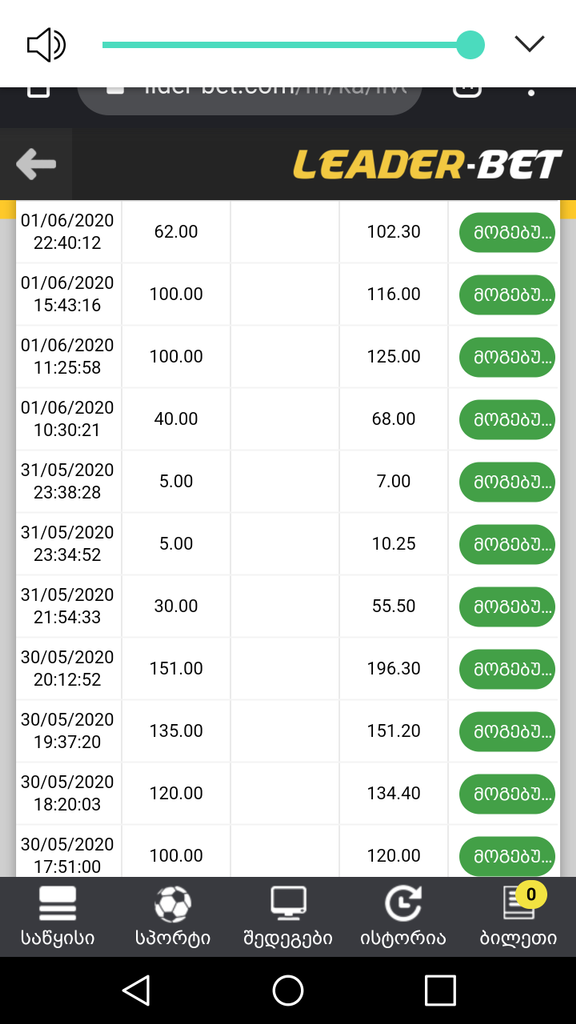Click the status button for 102.30 bet
The image size is (576, 1024).
point(507,232)
